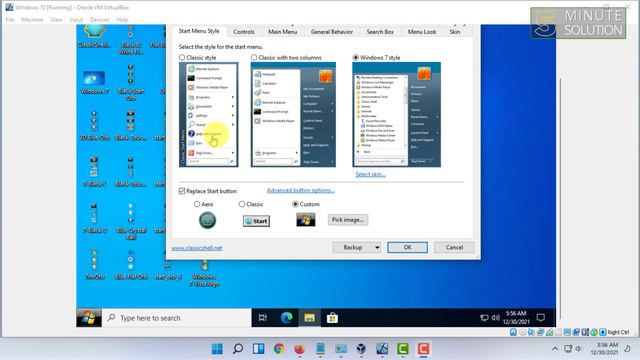Click the Cancel button
The image size is (640, 360).
tap(454, 247)
